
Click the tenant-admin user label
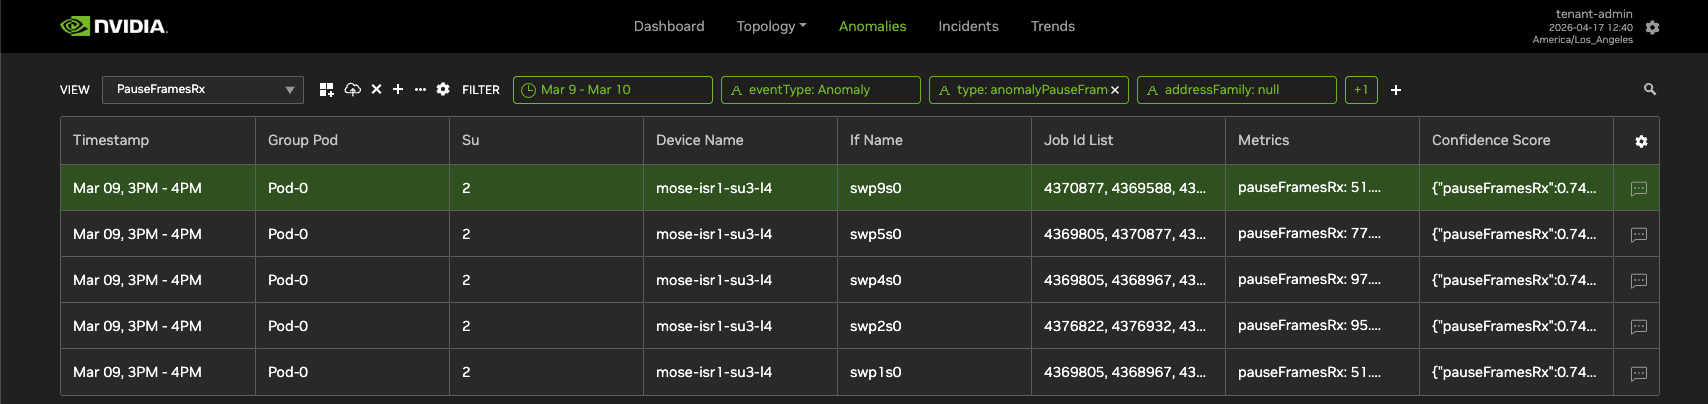coord(1594,14)
